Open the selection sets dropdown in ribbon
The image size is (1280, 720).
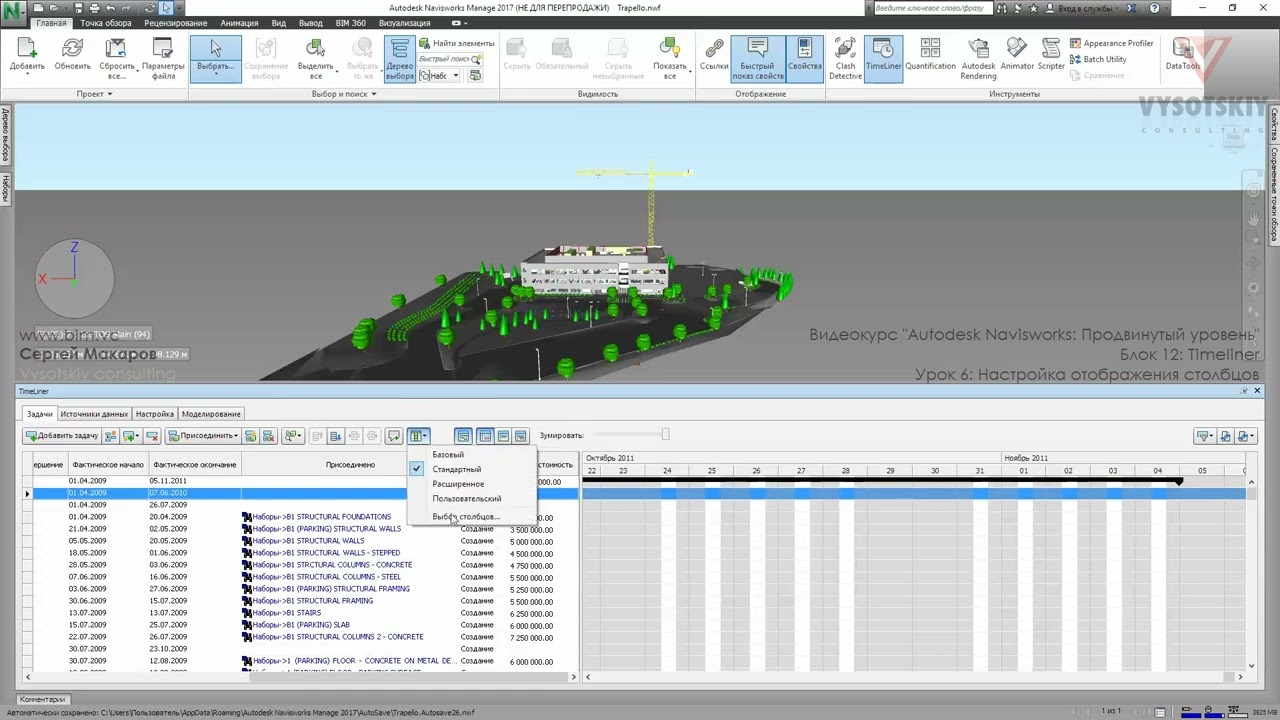point(440,76)
